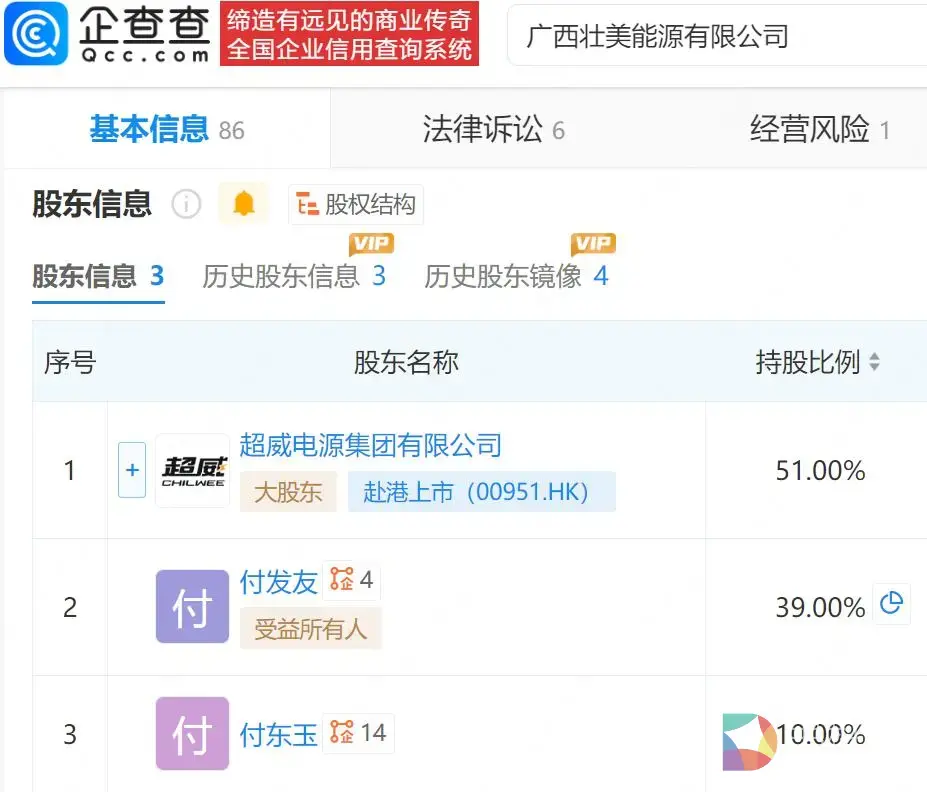
Task: Click the info icon beside 股东信息 heading
Action: 186,204
